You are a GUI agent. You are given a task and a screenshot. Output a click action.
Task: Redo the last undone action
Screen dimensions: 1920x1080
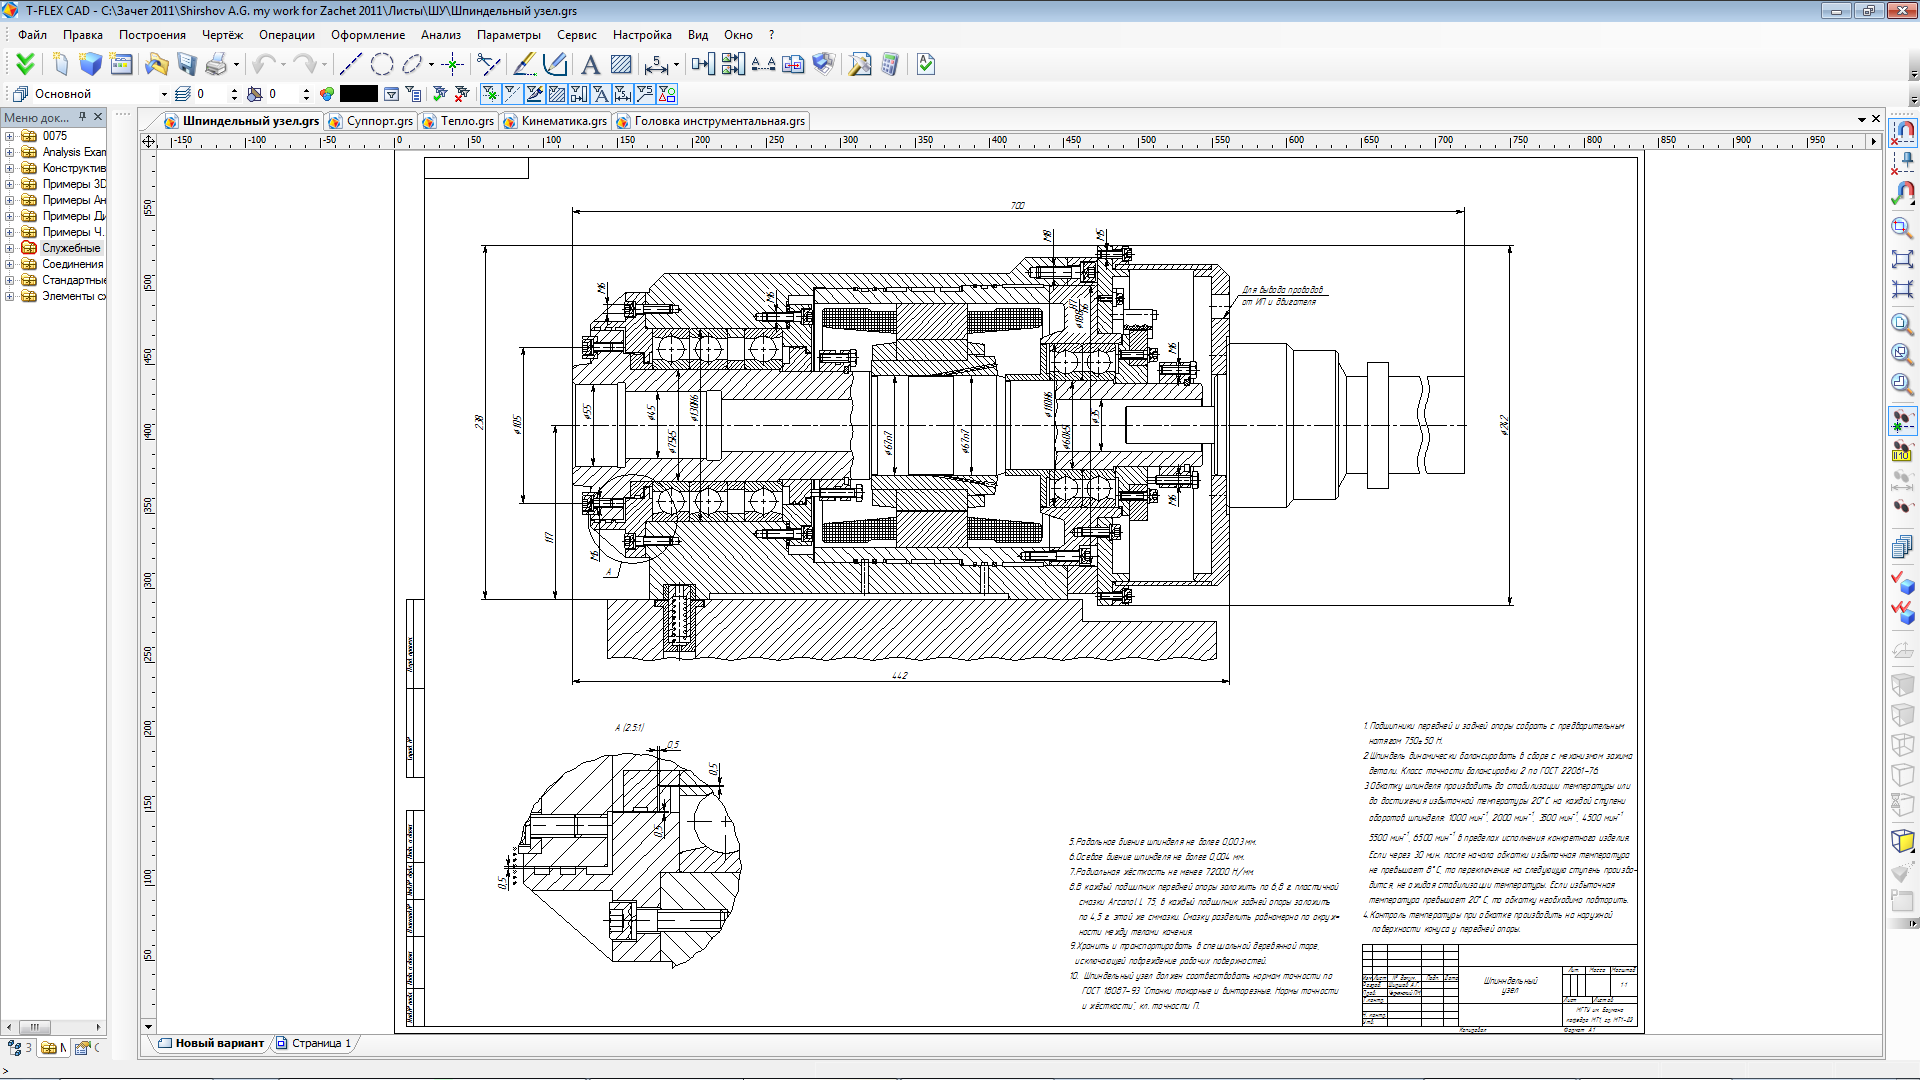click(304, 64)
